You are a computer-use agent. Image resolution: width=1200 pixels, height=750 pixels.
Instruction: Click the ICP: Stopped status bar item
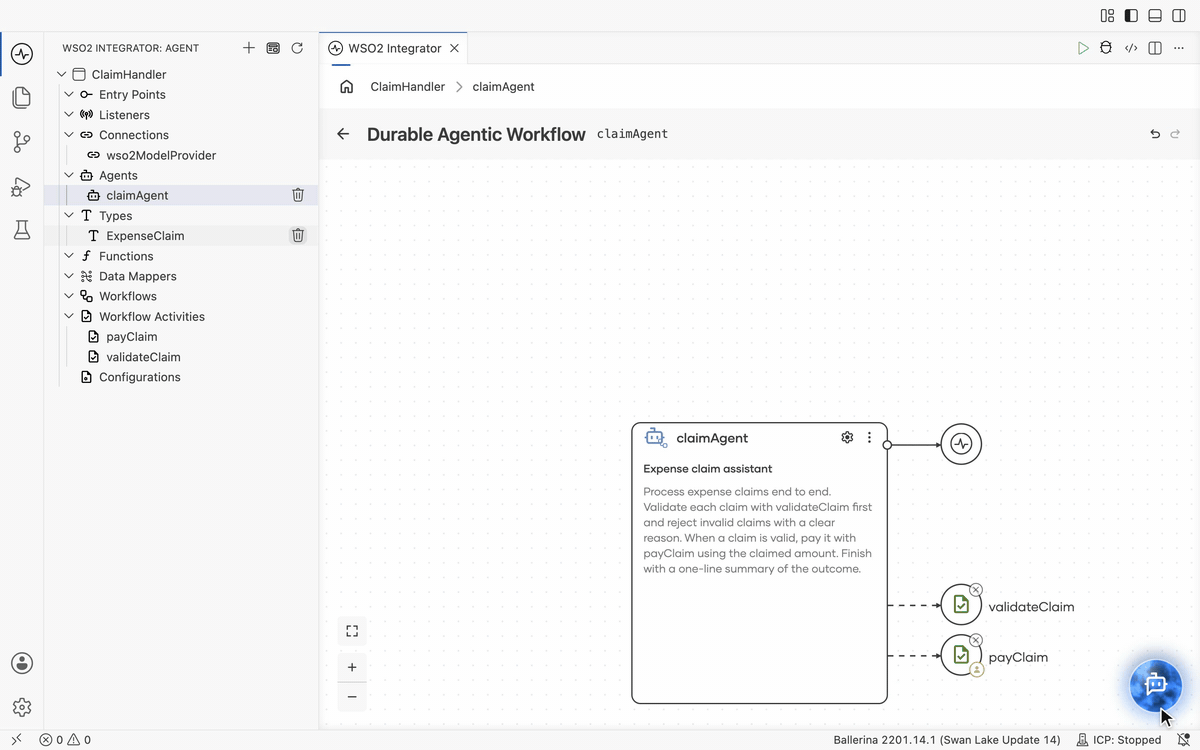point(1118,740)
